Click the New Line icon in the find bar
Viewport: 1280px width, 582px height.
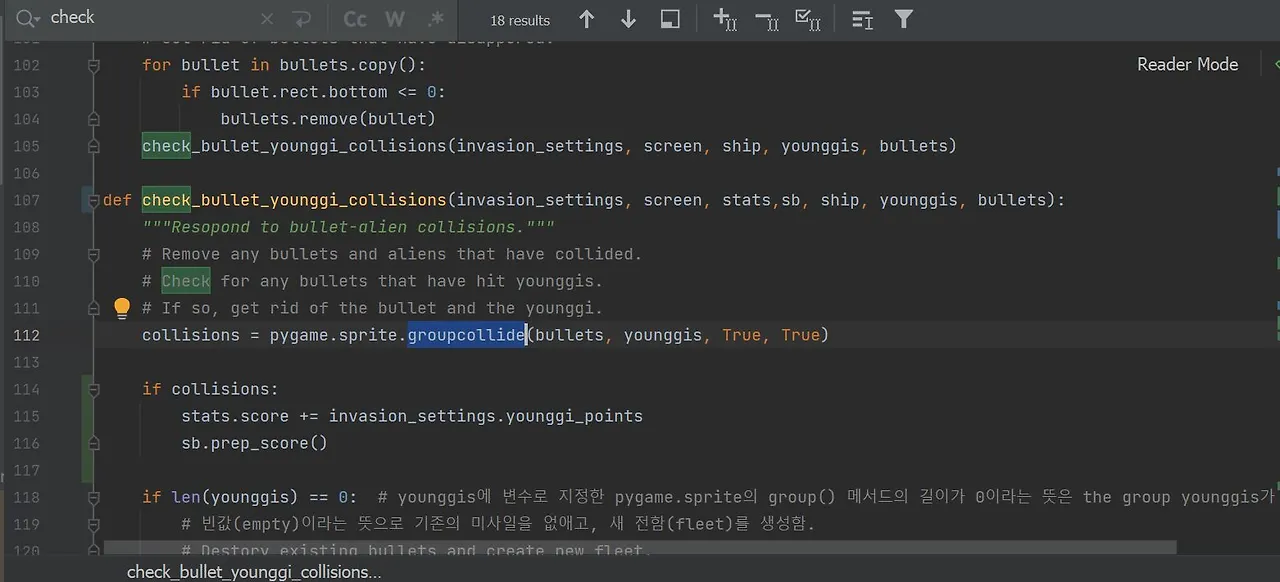pyautogui.click(x=301, y=19)
